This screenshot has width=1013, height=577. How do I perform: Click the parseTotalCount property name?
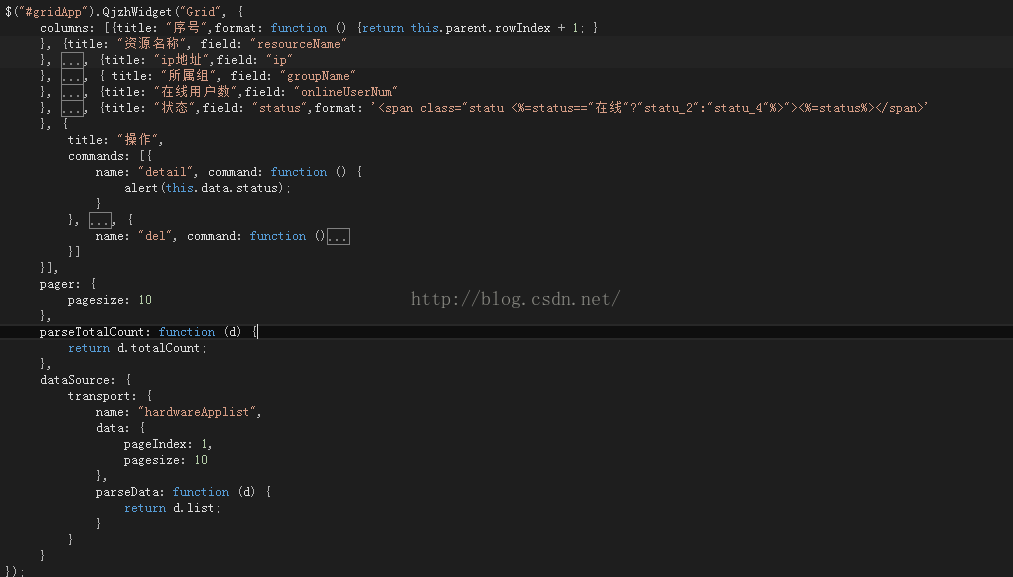pyautogui.click(x=94, y=332)
